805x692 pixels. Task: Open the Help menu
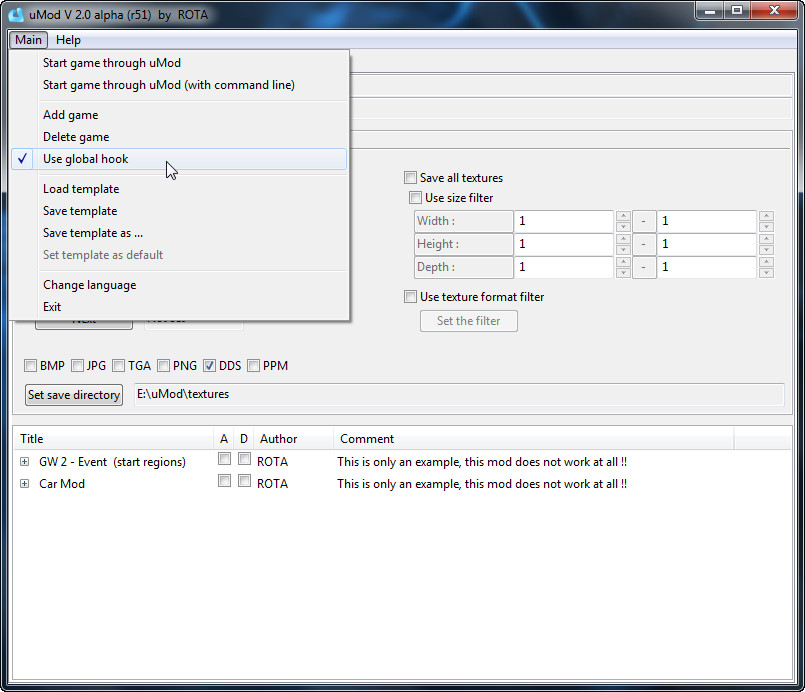click(x=68, y=40)
